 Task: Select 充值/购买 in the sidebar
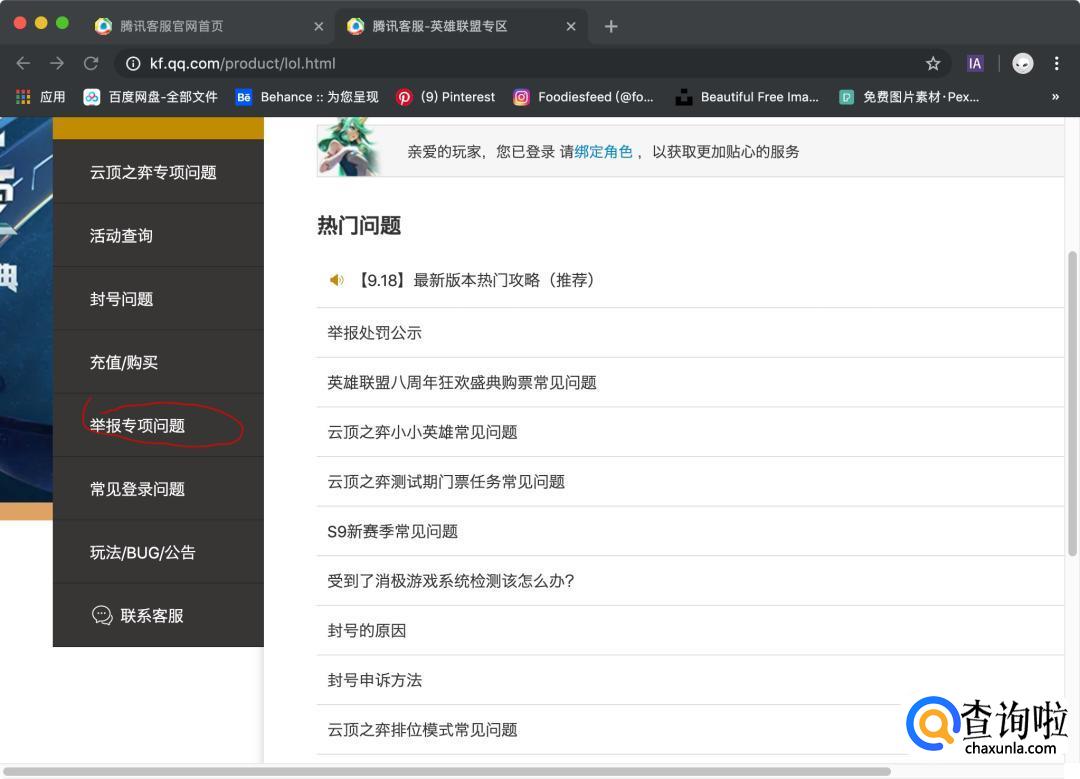pyautogui.click(x=158, y=362)
